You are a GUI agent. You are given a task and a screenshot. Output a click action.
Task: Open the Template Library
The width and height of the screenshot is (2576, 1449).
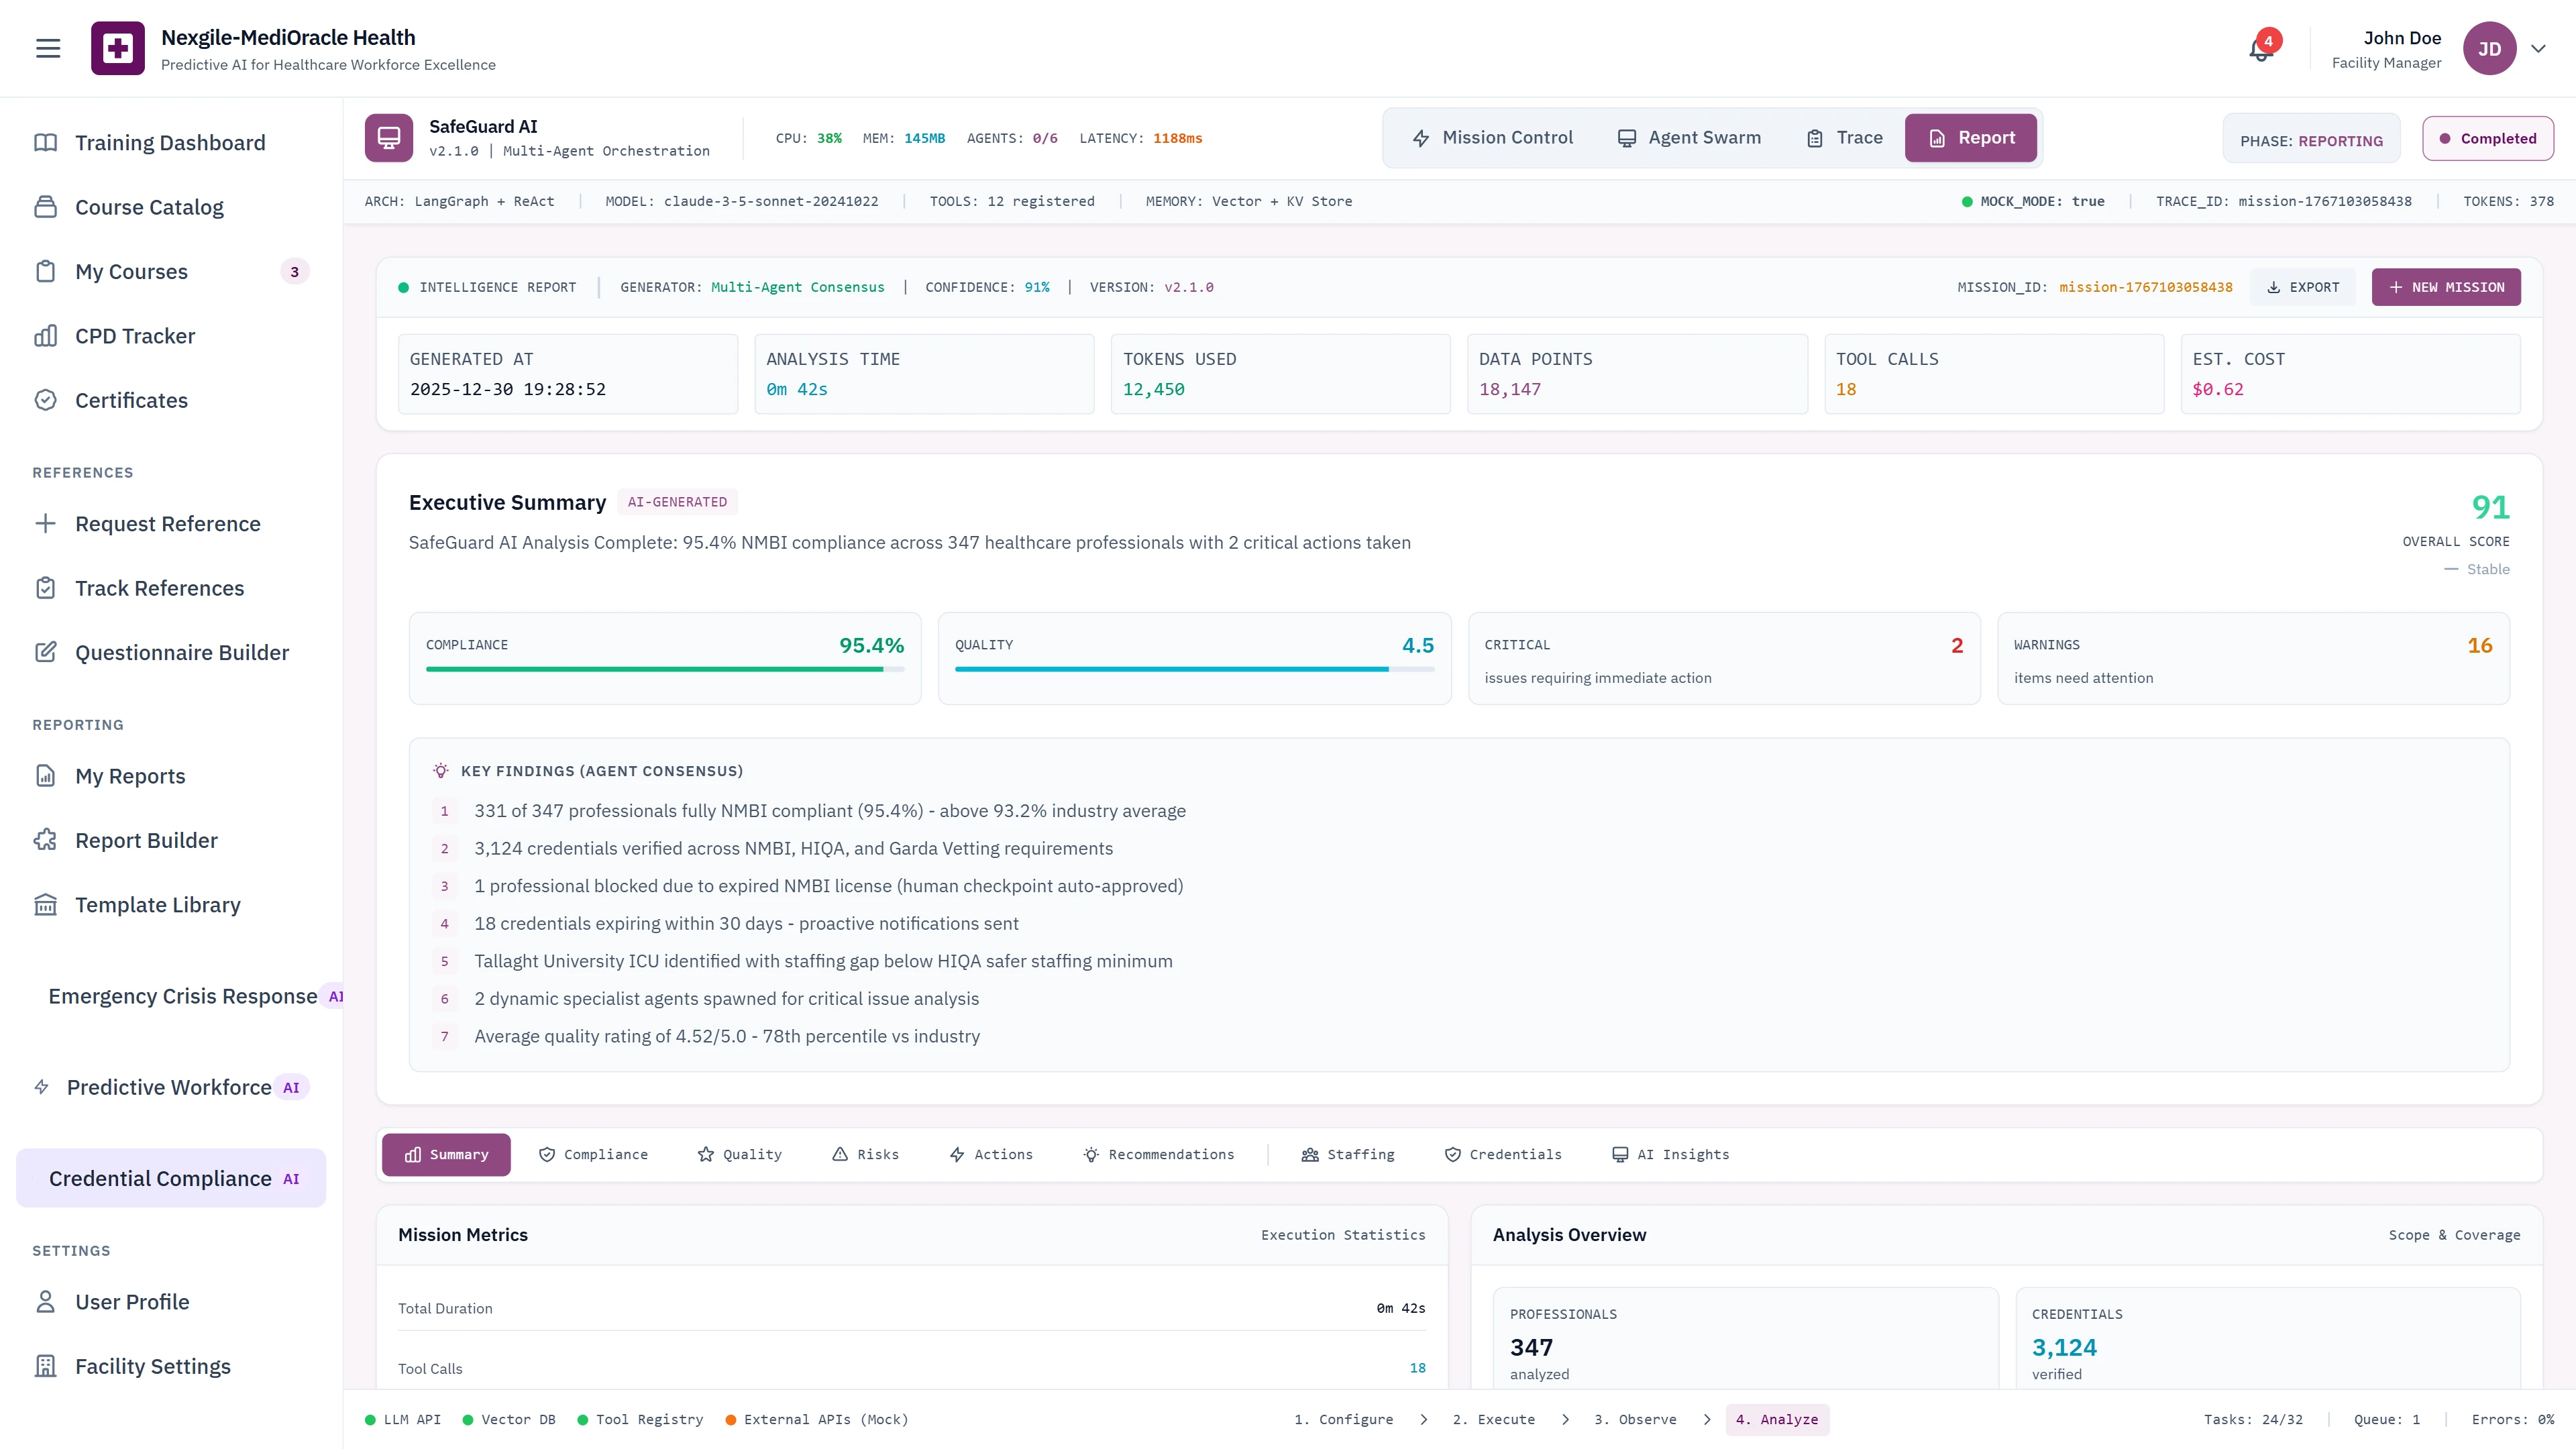pos(158,904)
